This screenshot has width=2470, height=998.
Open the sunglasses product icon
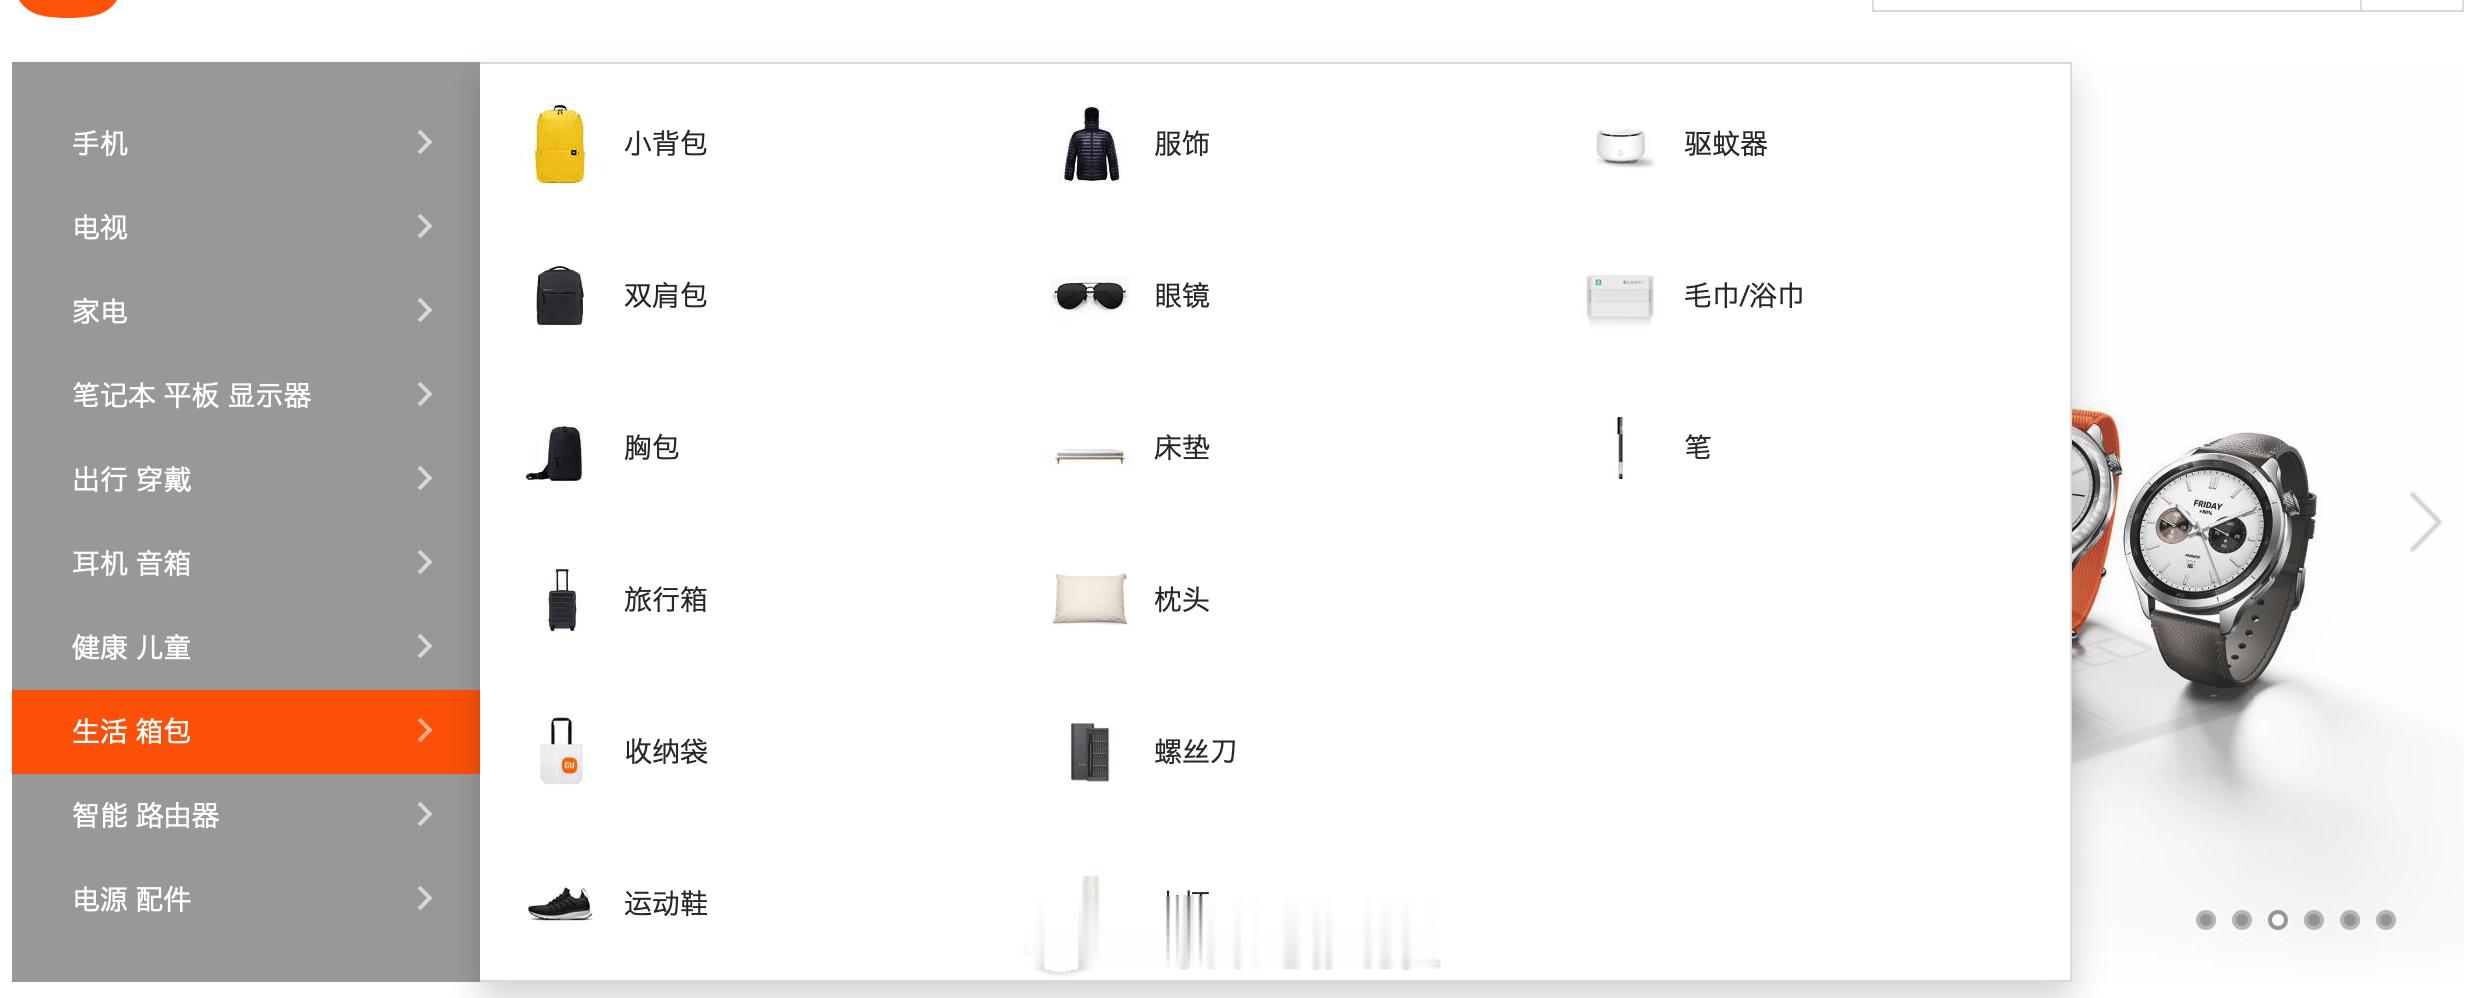pos(1090,296)
